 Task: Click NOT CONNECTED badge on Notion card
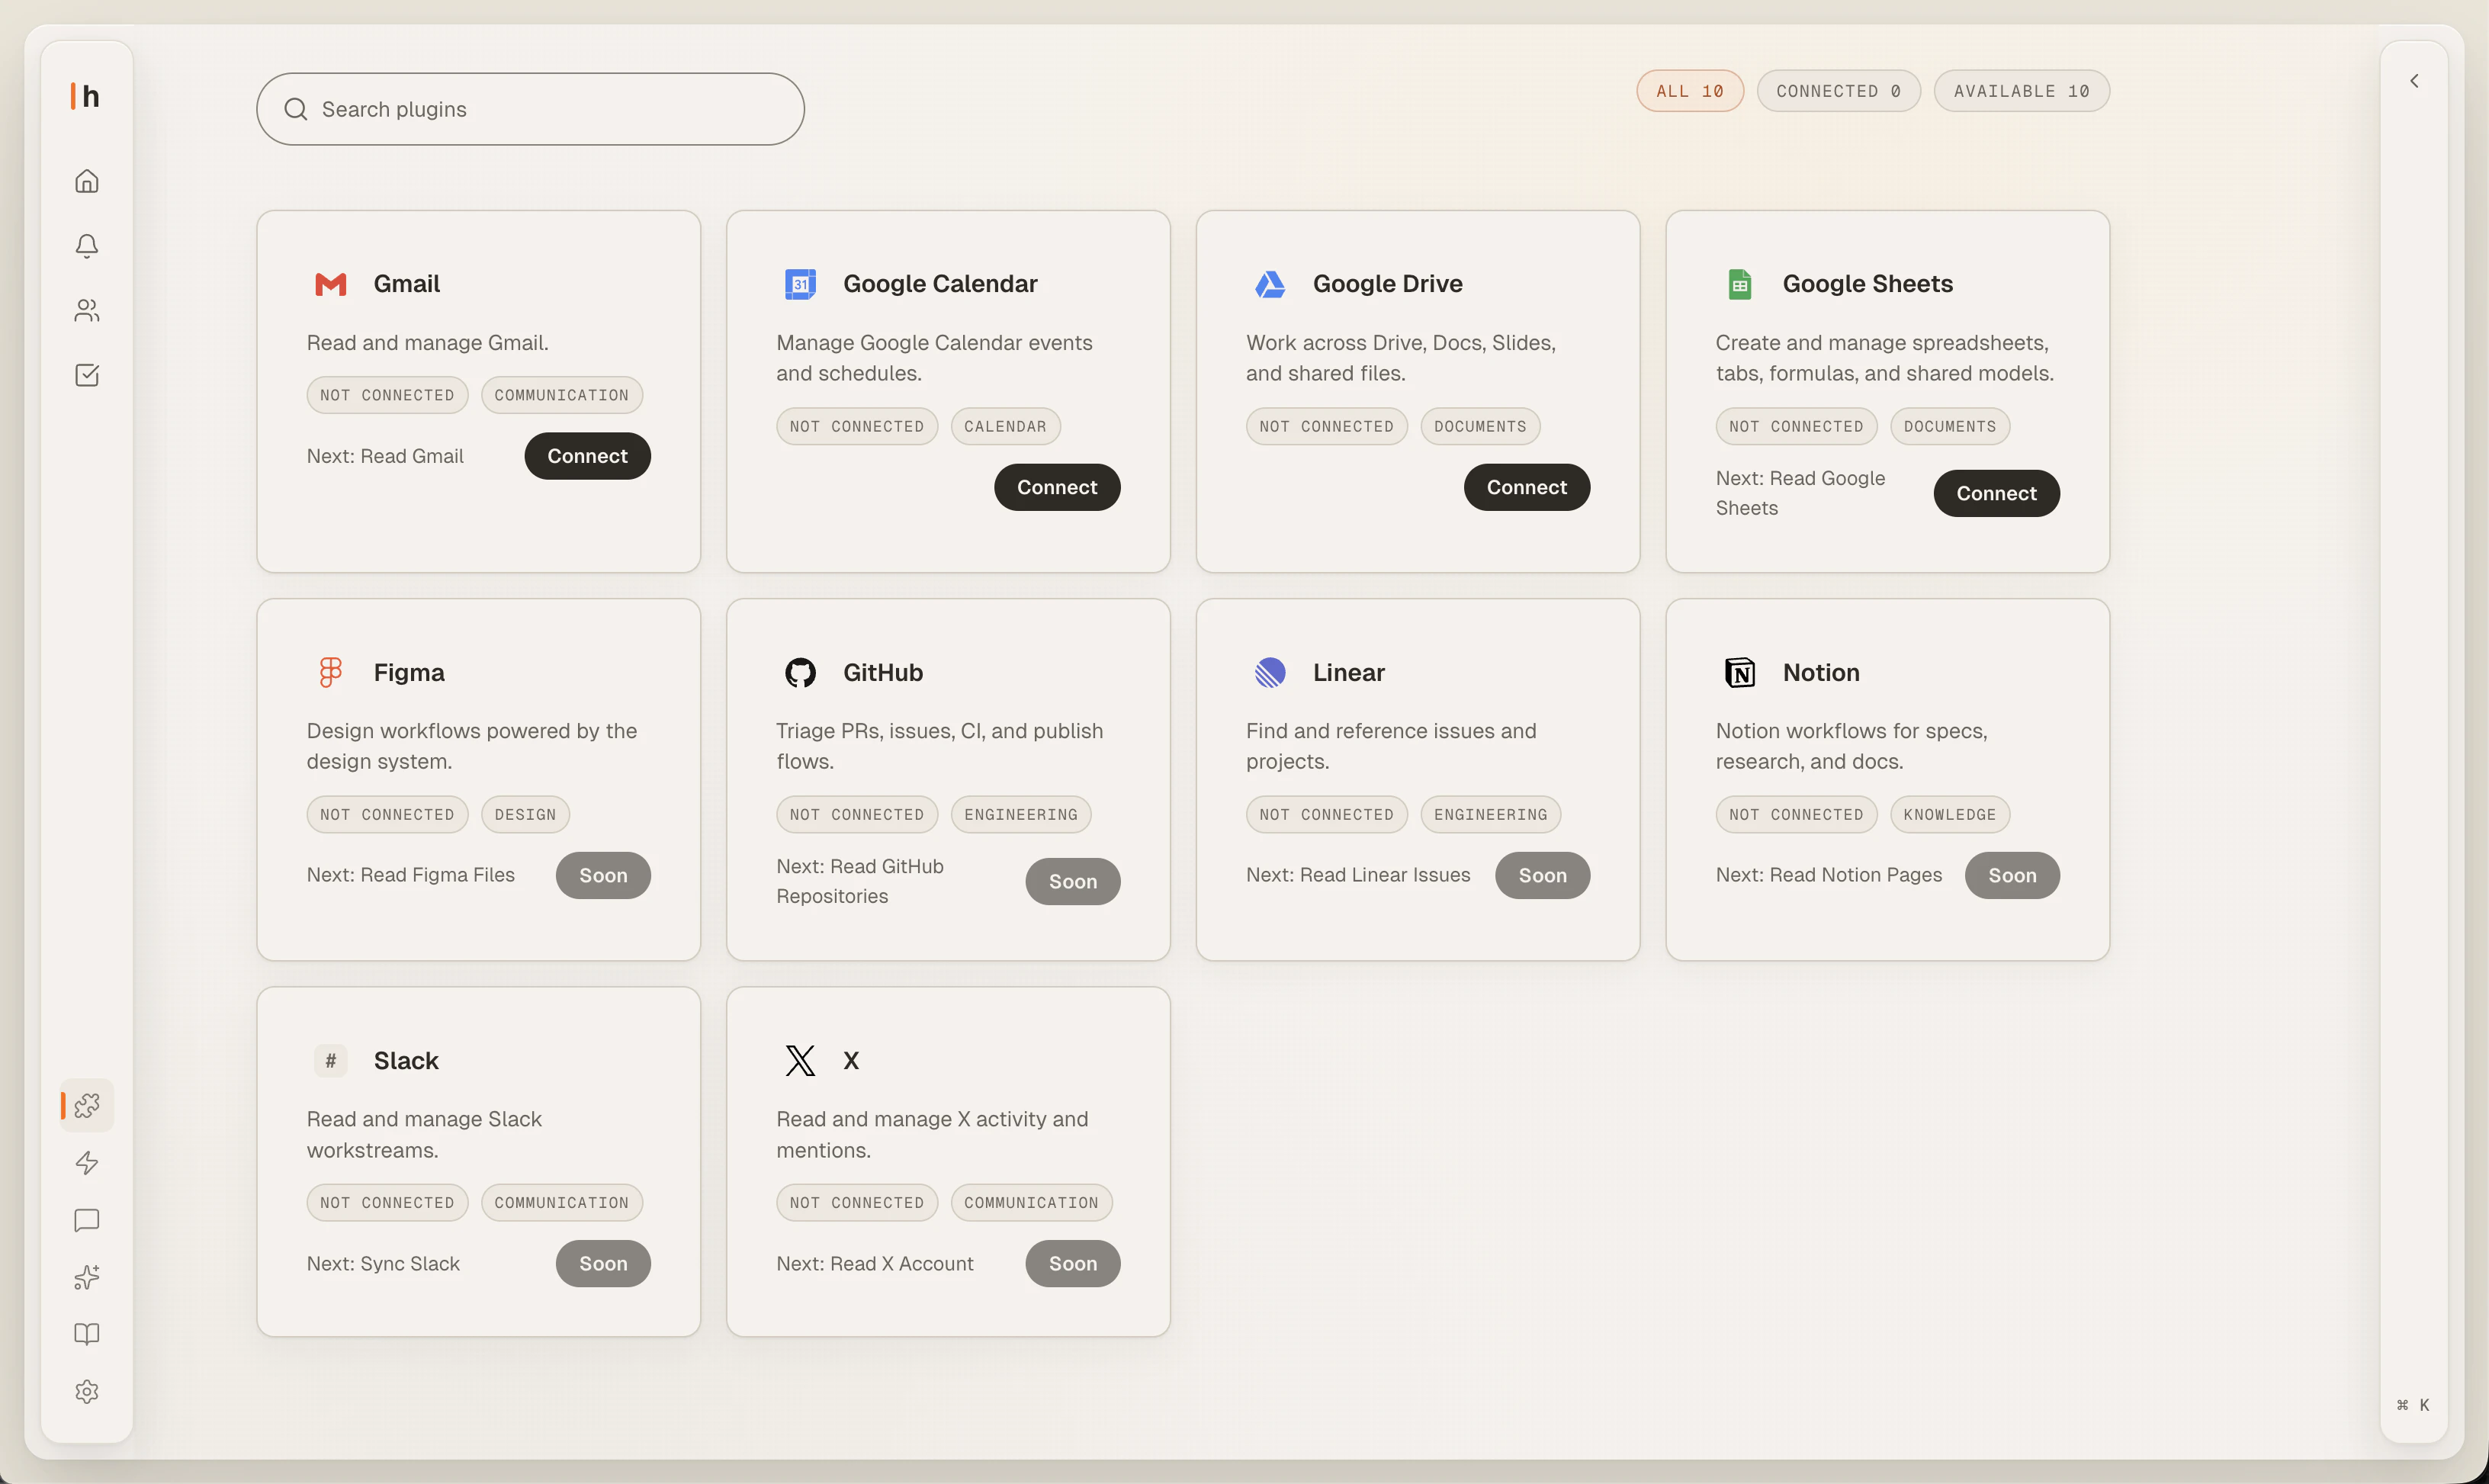click(x=1797, y=814)
